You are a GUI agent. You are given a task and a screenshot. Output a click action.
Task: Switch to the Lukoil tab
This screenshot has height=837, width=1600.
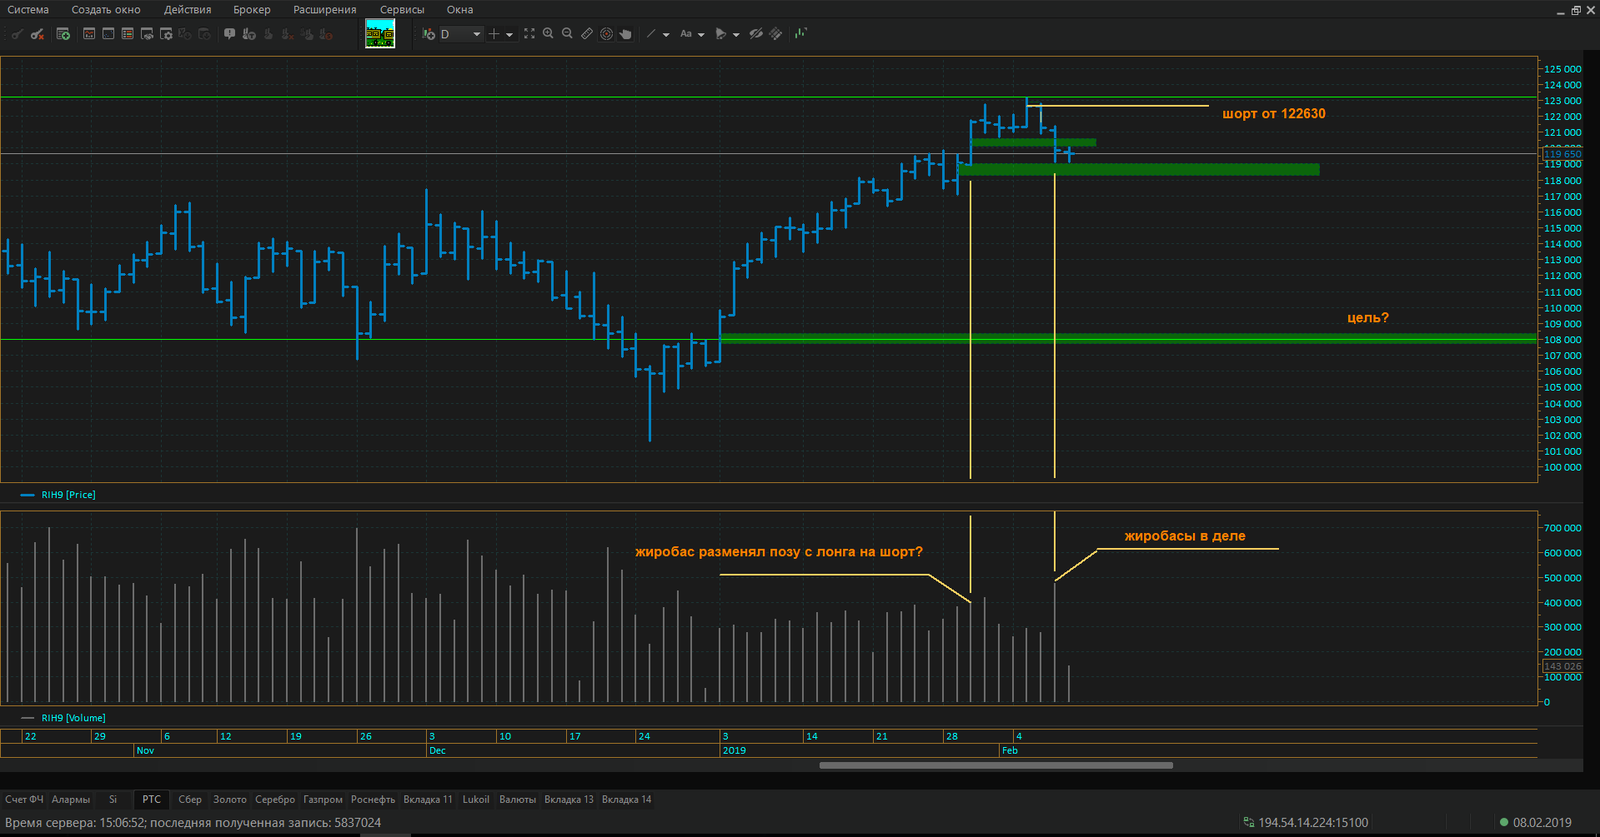tap(476, 799)
